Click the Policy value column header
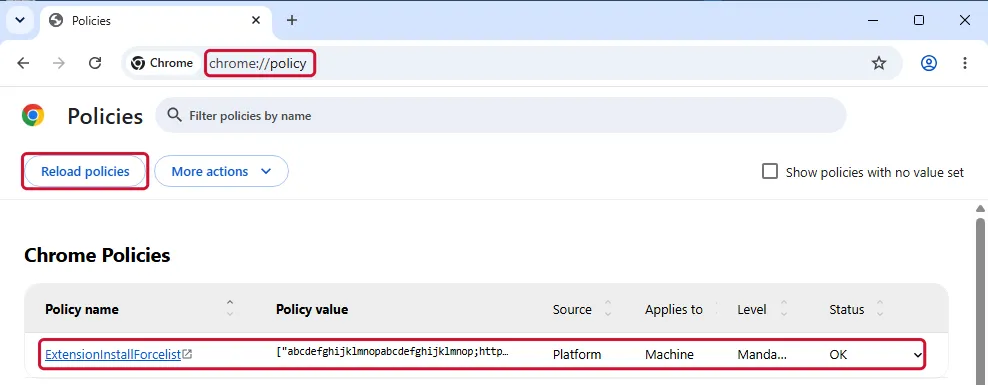This screenshot has height=385, width=988. pyautogui.click(x=312, y=309)
